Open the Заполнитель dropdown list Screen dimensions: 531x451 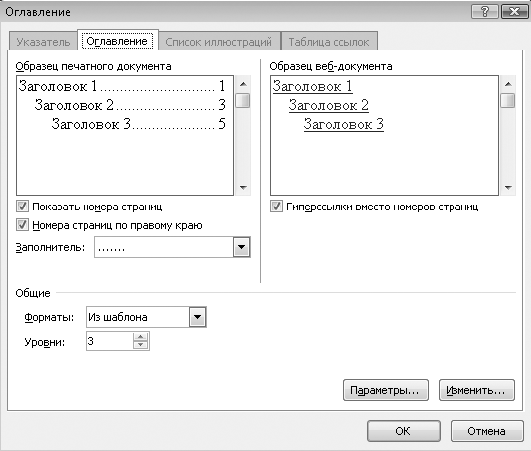click(241, 247)
